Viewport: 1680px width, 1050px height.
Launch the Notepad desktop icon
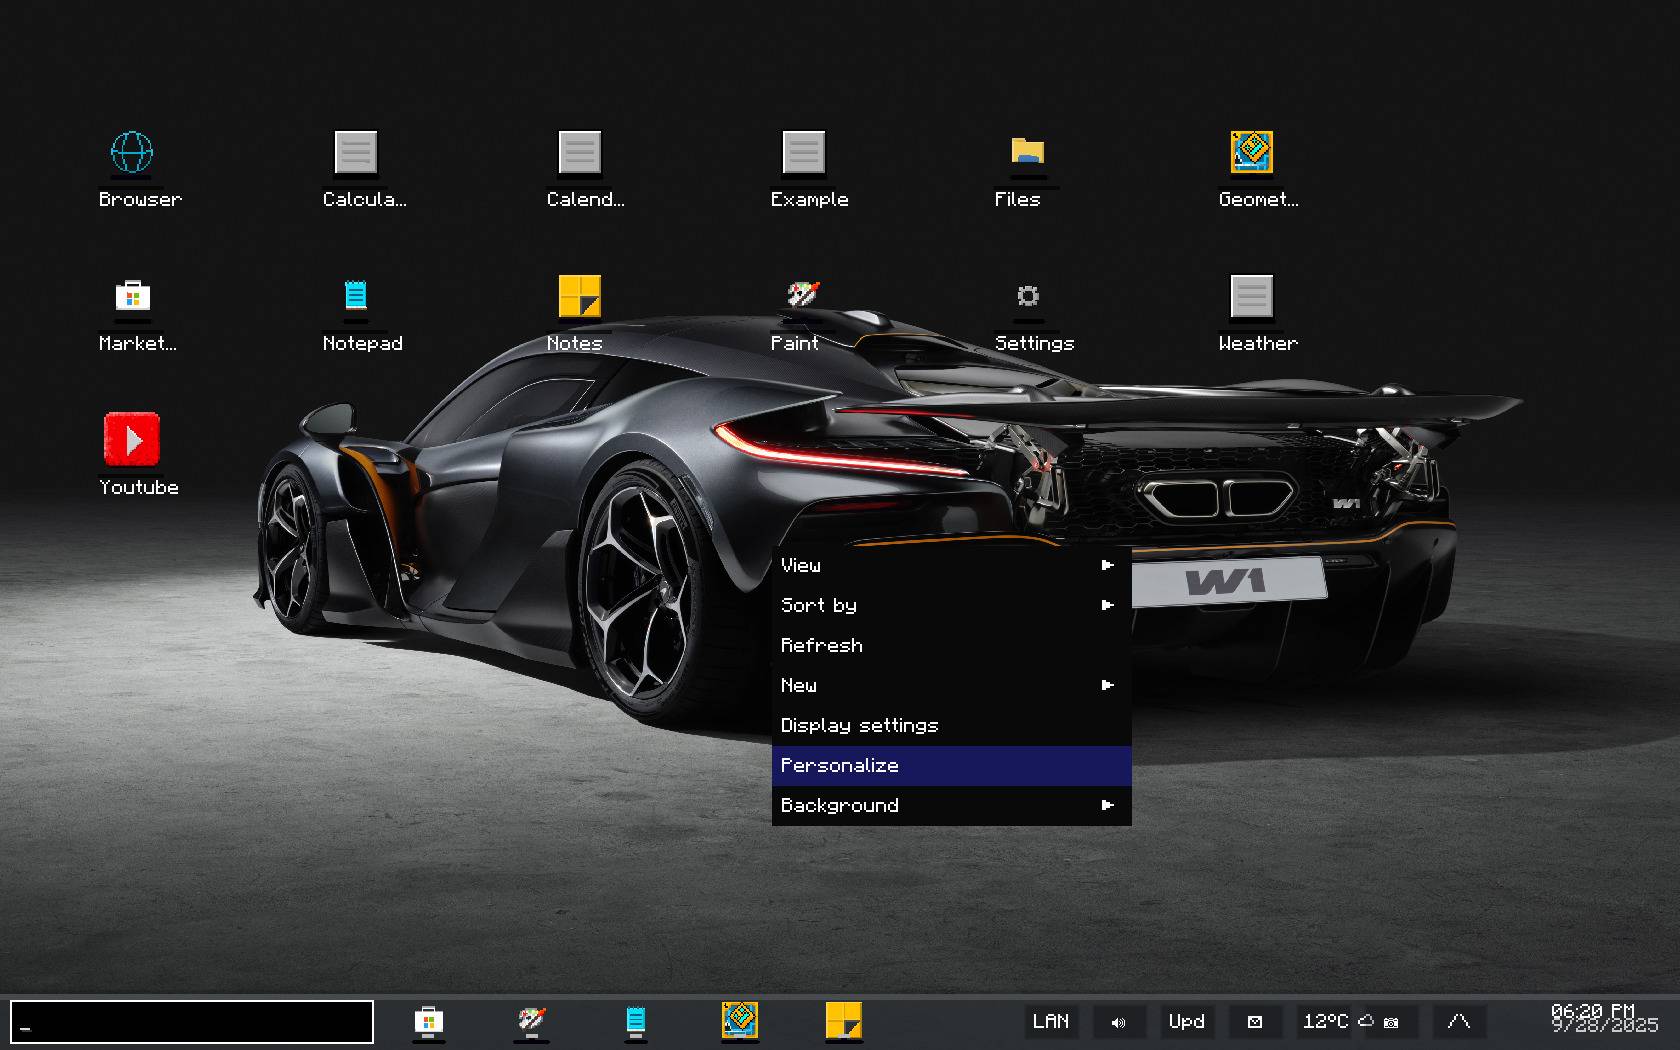point(356,297)
